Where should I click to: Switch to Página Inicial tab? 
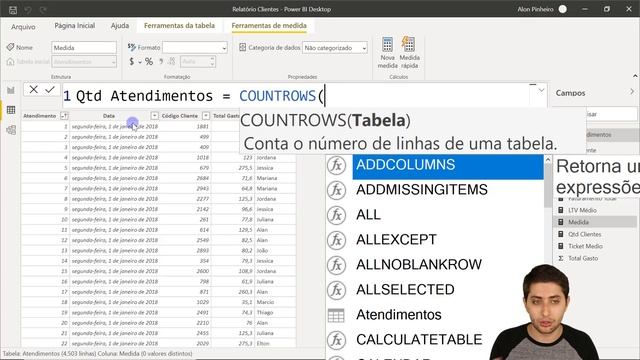(75, 26)
